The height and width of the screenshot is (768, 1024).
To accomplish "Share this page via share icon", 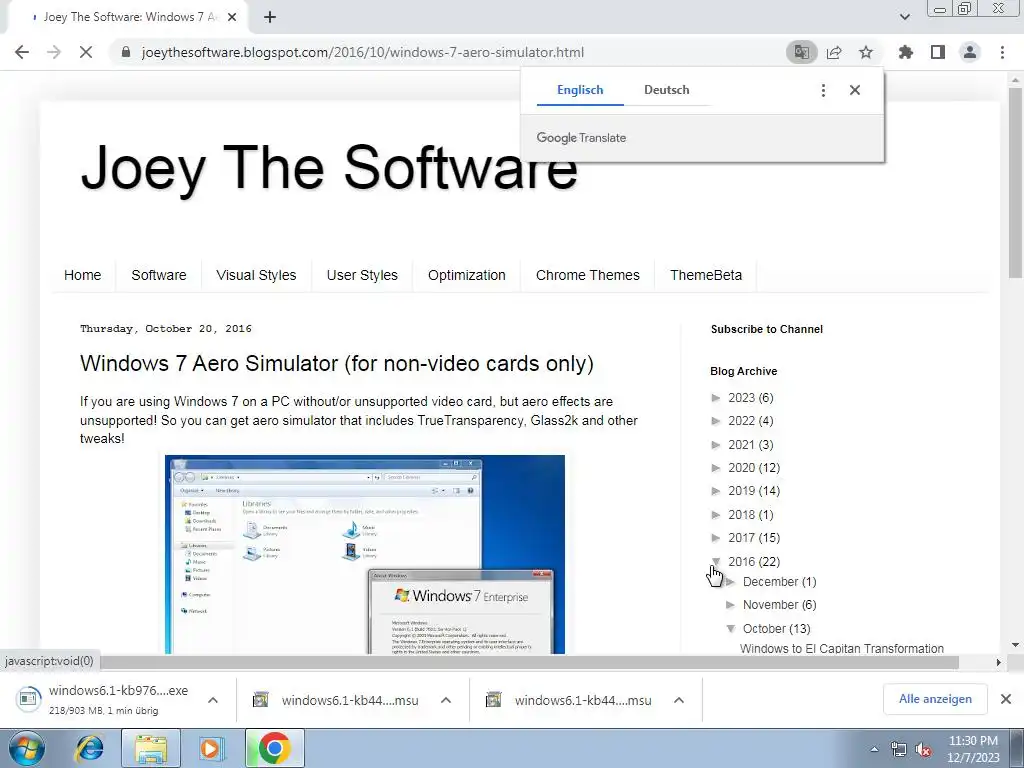I will 834,52.
